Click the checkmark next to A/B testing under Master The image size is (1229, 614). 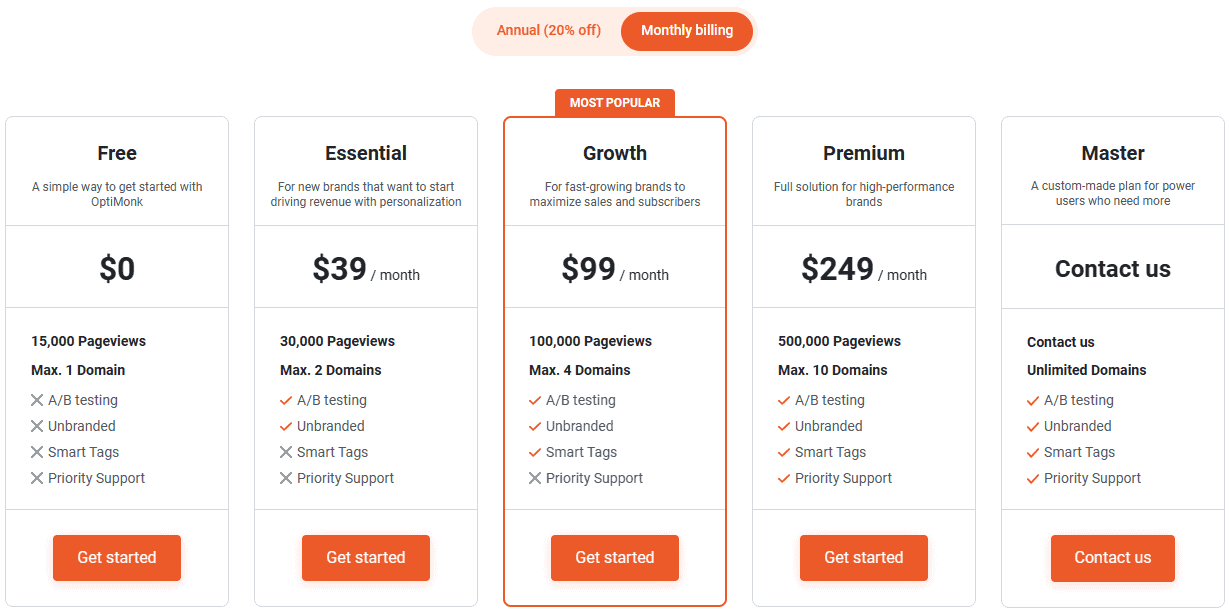(x=1032, y=399)
